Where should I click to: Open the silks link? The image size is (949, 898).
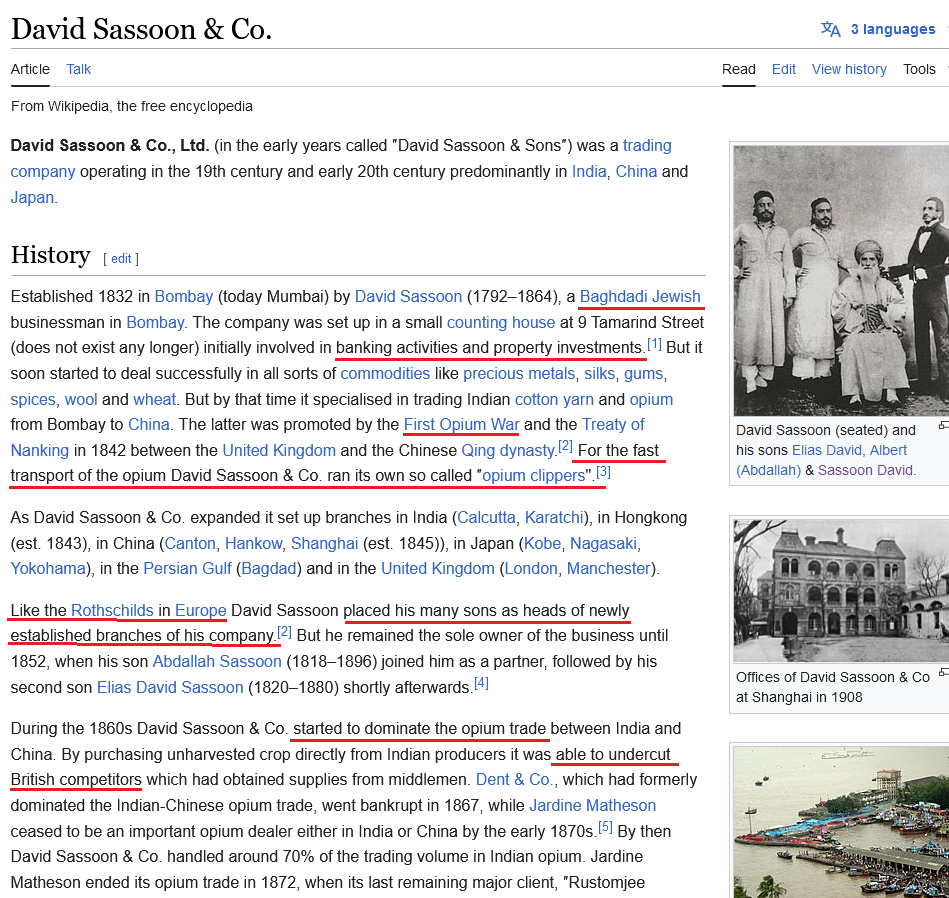tap(599, 373)
